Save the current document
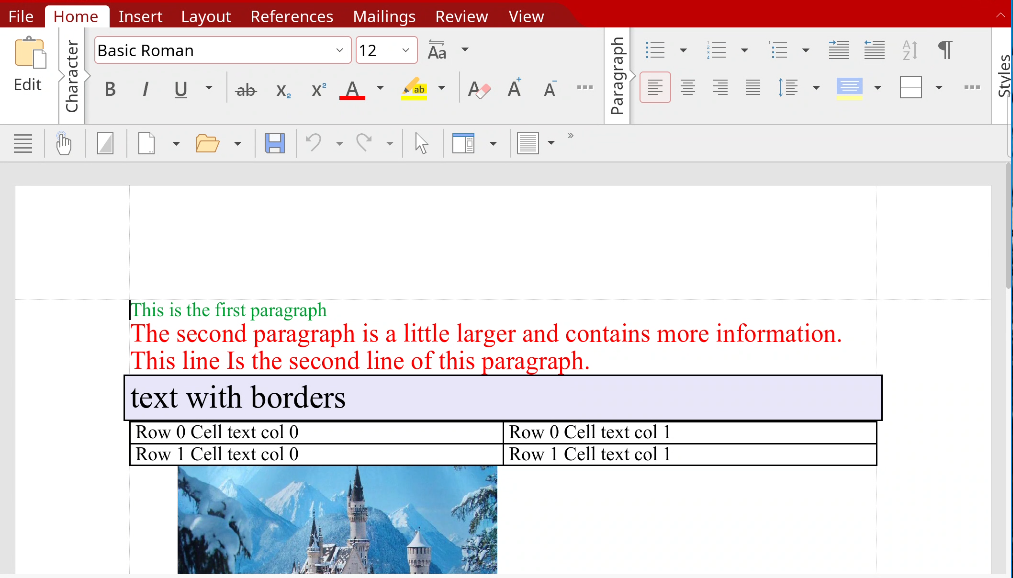1013x578 pixels. pos(275,142)
